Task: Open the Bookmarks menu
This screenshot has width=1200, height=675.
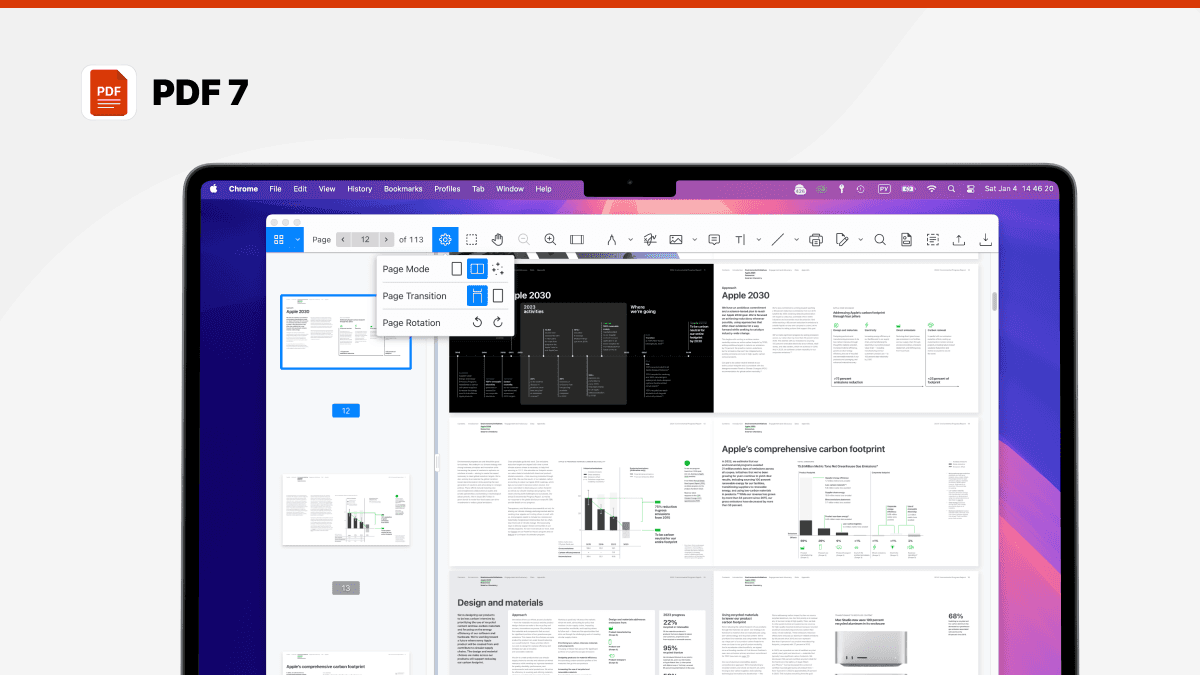Action: pyautogui.click(x=403, y=188)
